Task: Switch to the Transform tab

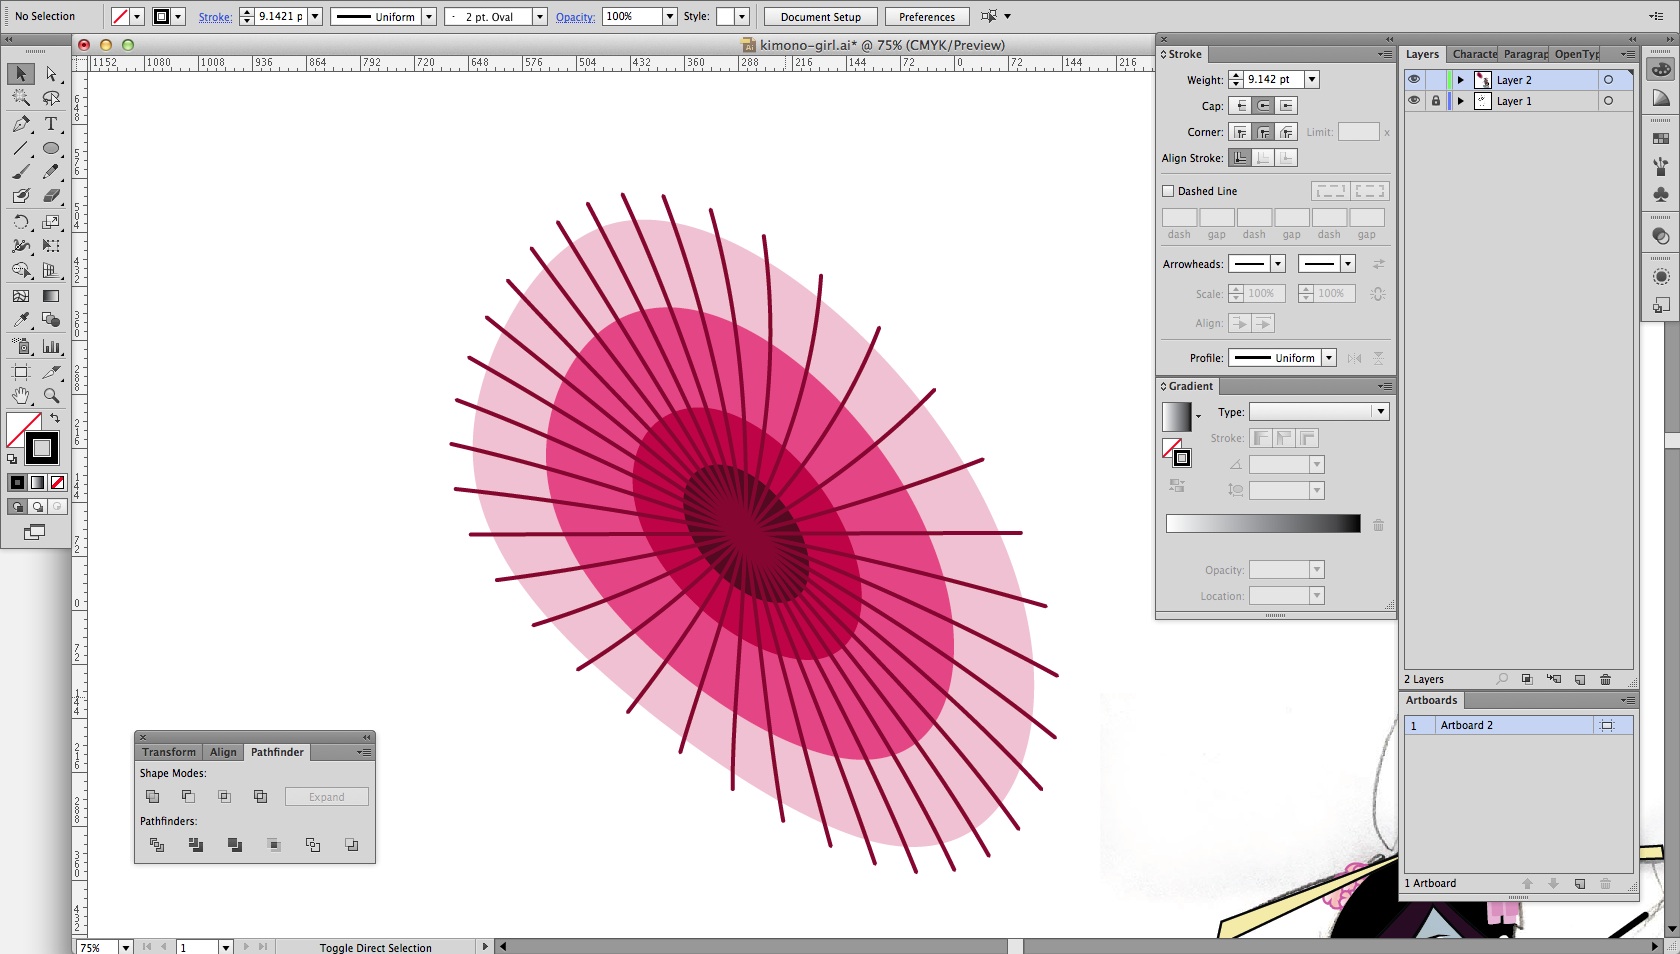Action: coord(169,752)
